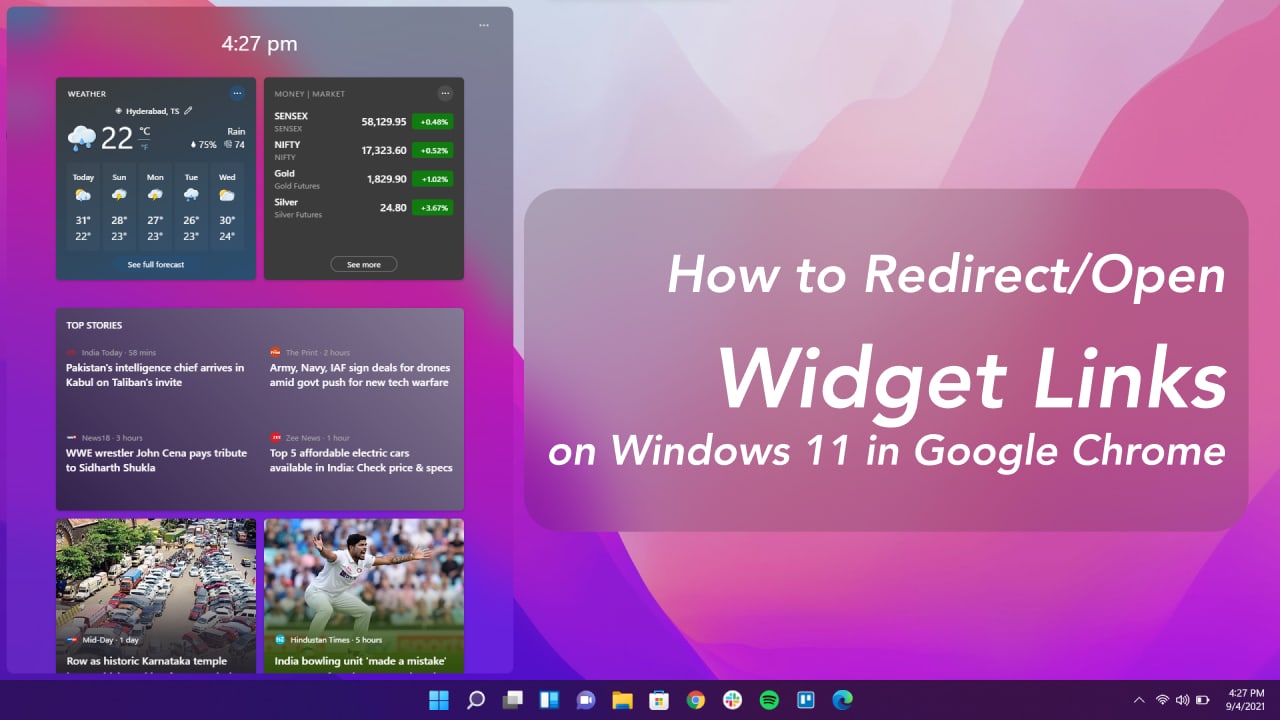
Task: Open Trello from the taskbar
Action: click(806, 700)
